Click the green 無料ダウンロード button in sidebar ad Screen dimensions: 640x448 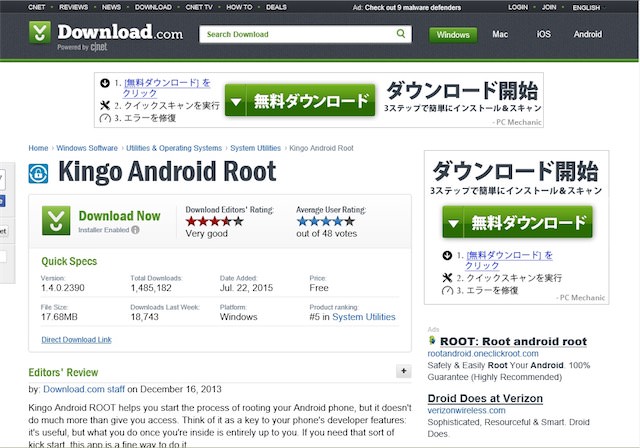[x=517, y=222]
